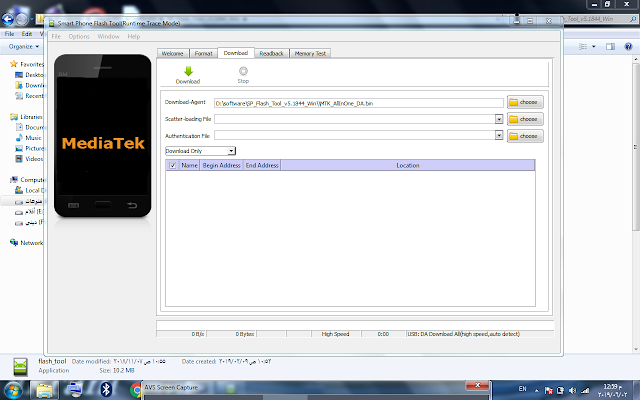The image size is (640, 400).
Task: Click the MediaTek phone image
Action: coord(103,136)
